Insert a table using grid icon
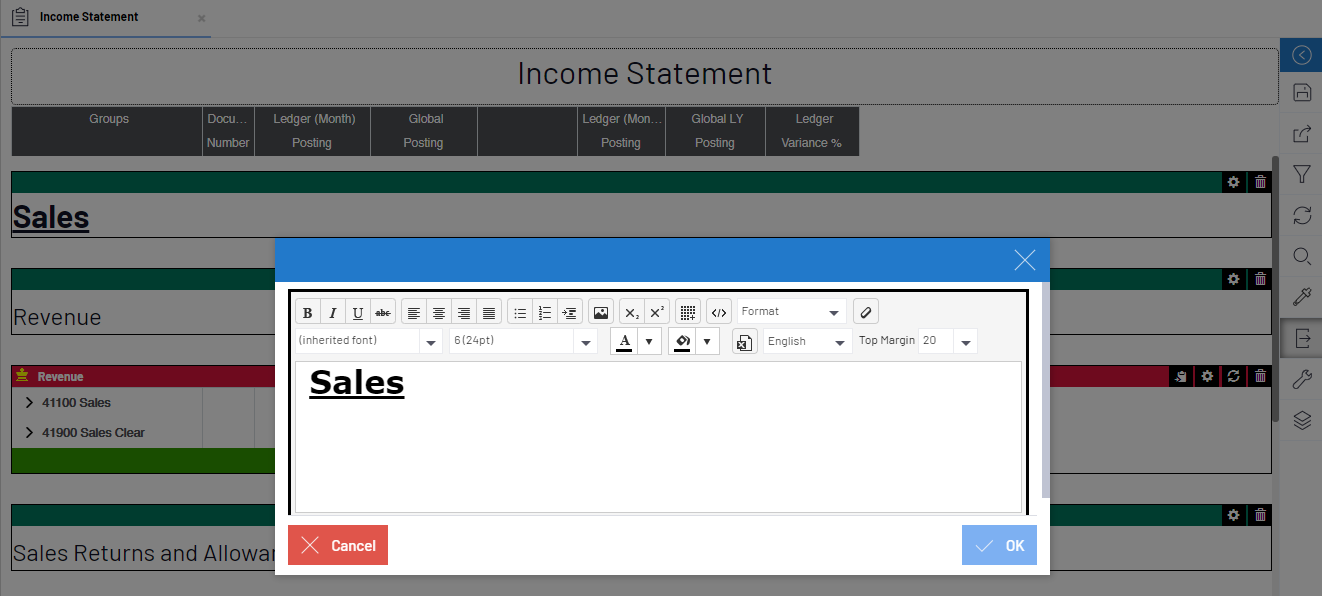Image resolution: width=1322 pixels, height=596 pixels. click(x=688, y=312)
